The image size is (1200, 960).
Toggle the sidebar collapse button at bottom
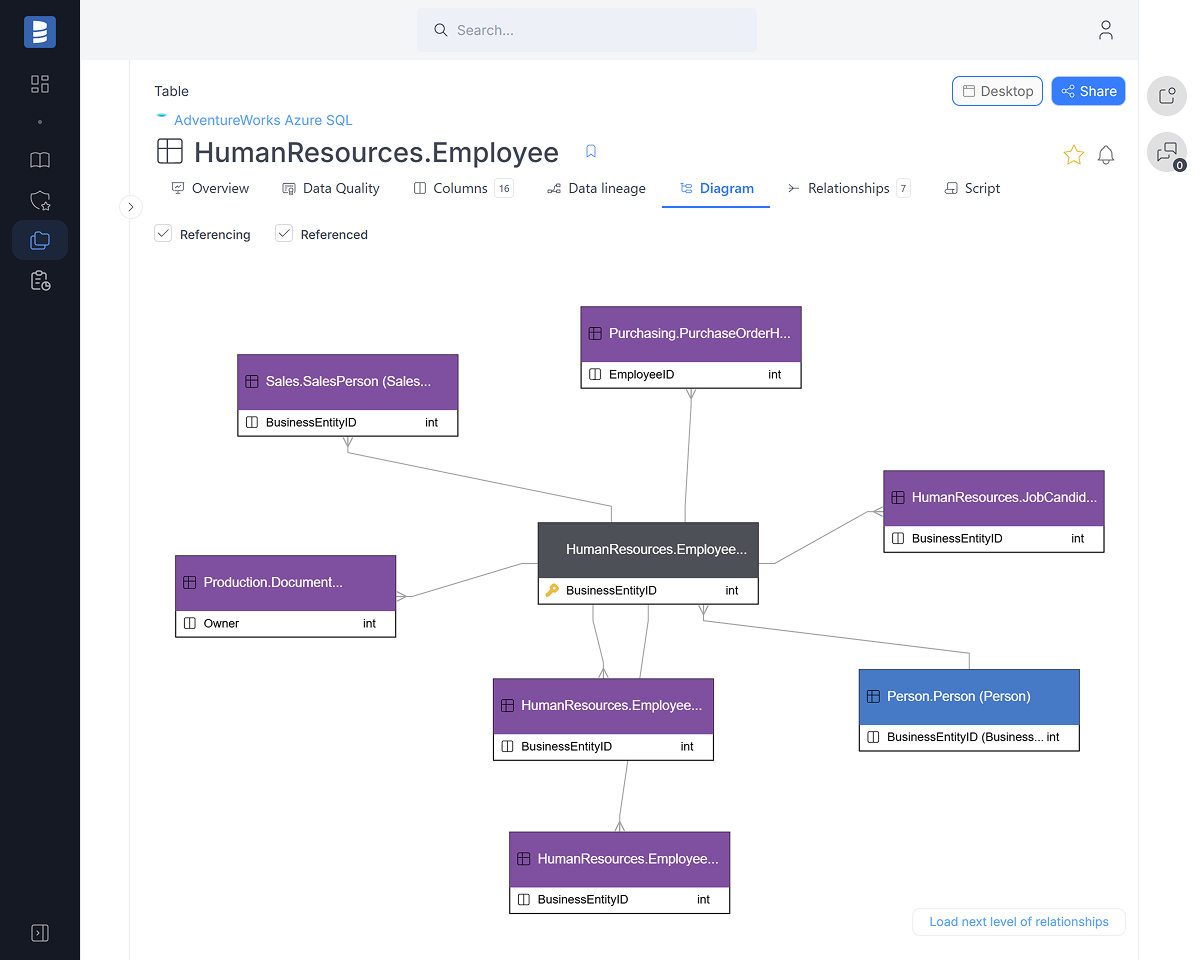40,933
